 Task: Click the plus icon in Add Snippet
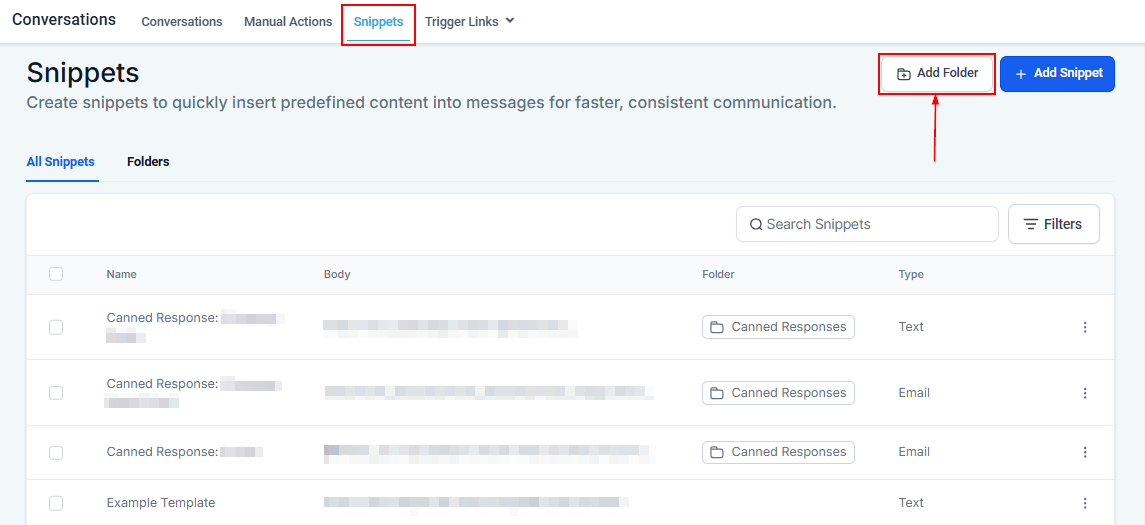(1020, 74)
